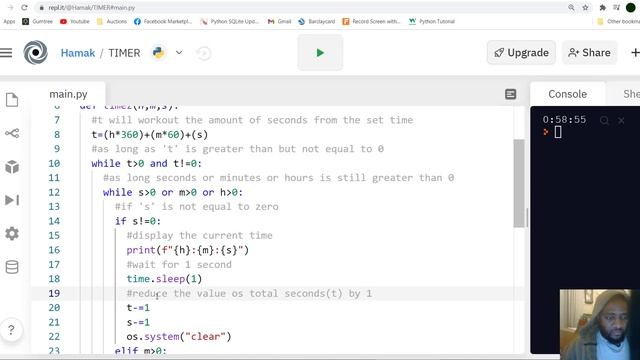Click the time.sleep(1) line

[164, 279]
